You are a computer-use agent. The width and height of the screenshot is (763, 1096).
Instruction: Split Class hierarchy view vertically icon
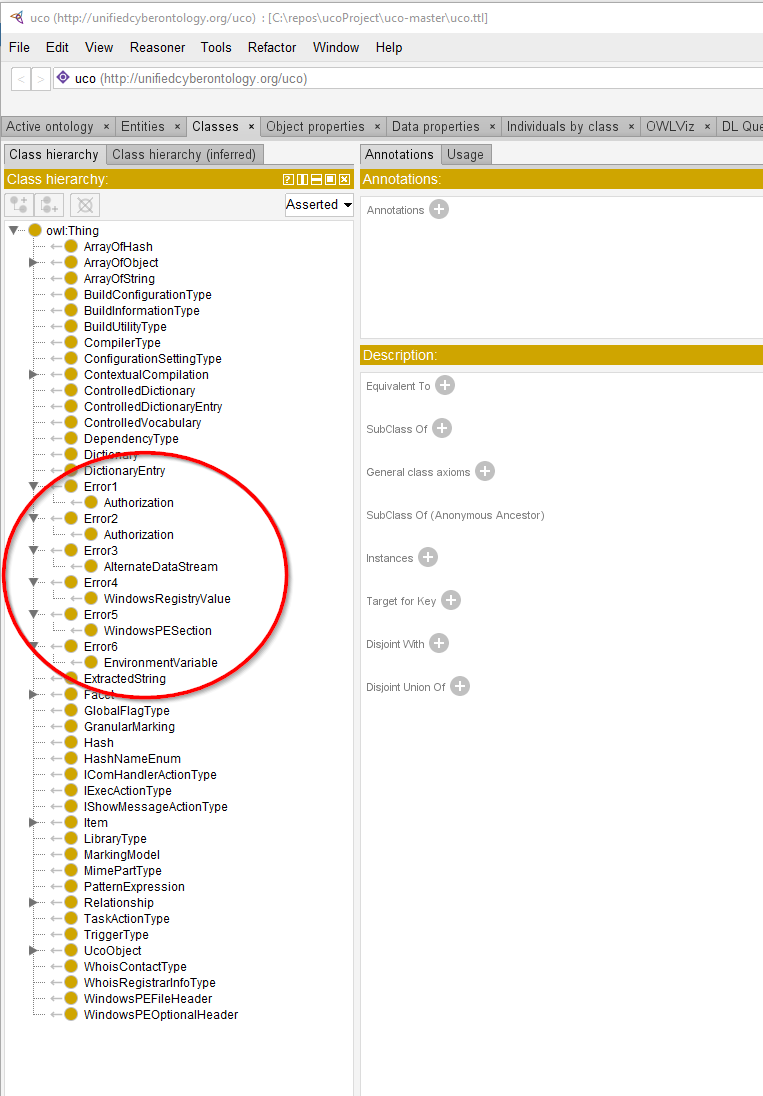(302, 180)
